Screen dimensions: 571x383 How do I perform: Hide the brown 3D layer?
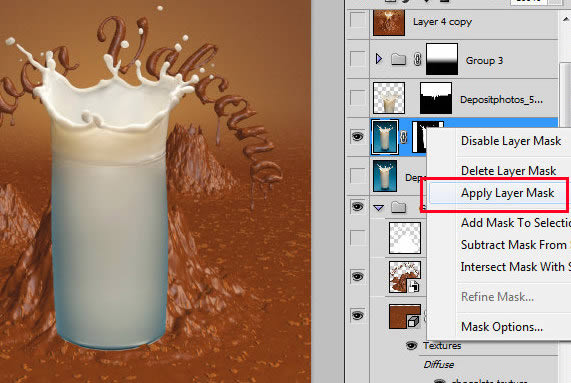(357, 315)
